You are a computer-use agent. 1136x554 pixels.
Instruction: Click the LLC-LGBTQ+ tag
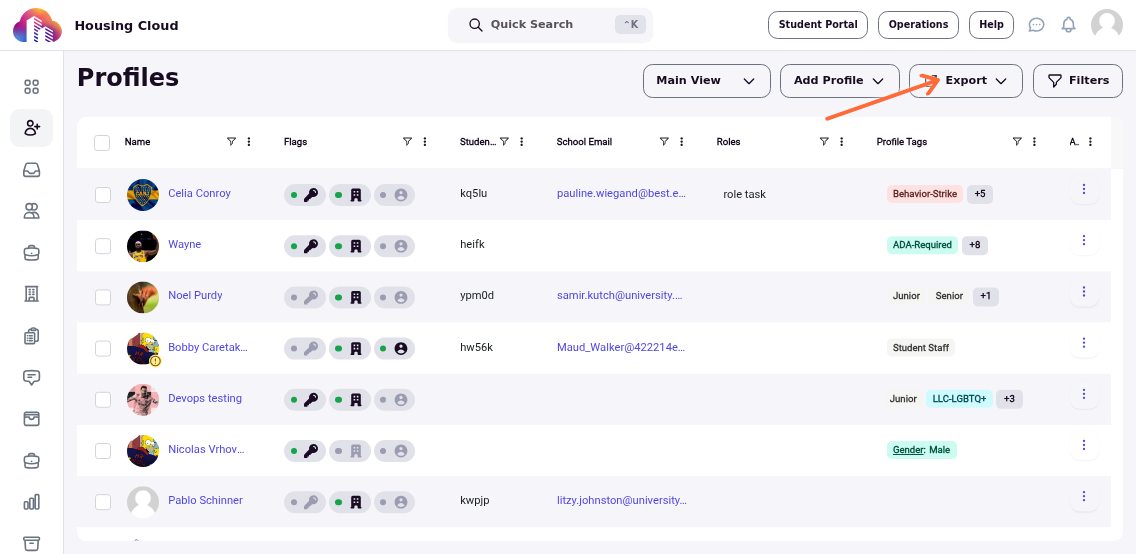pyautogui.click(x=959, y=399)
